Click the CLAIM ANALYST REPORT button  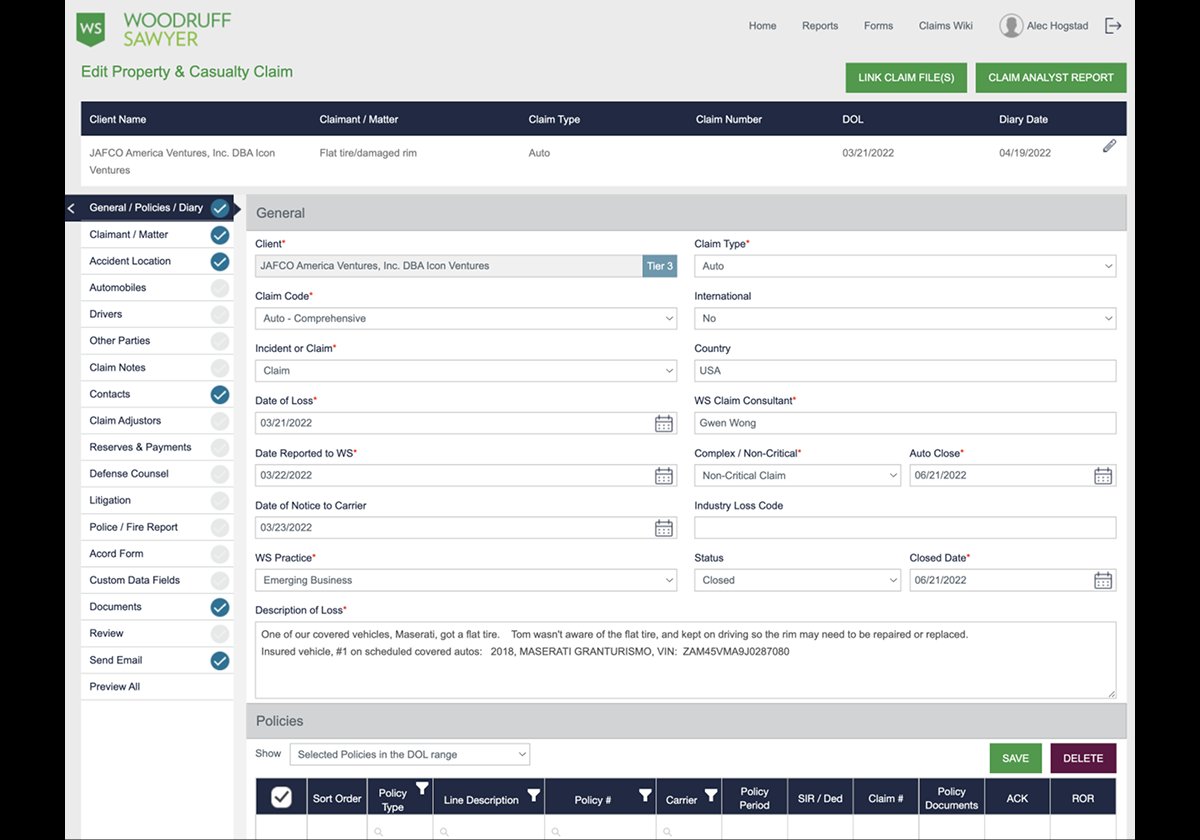(1051, 78)
